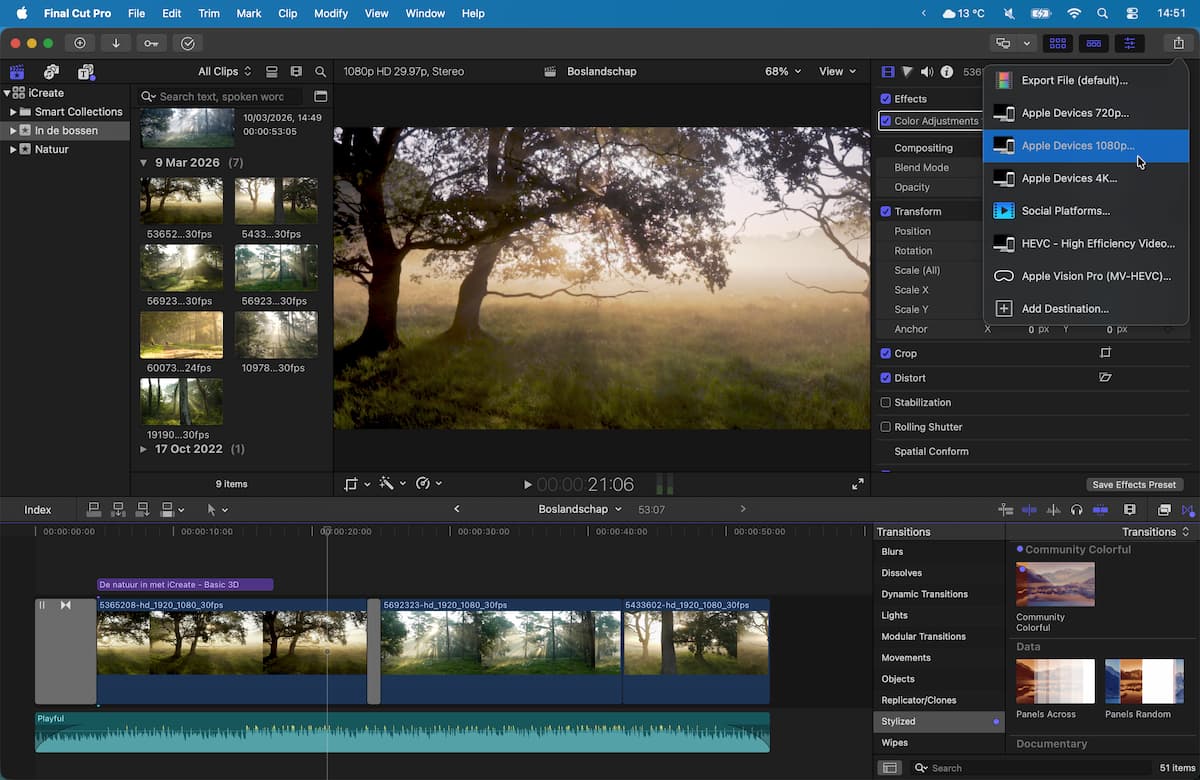Screen dimensions: 1200x780
Task: Toggle viewer full screen arrows icon
Action: point(857,484)
